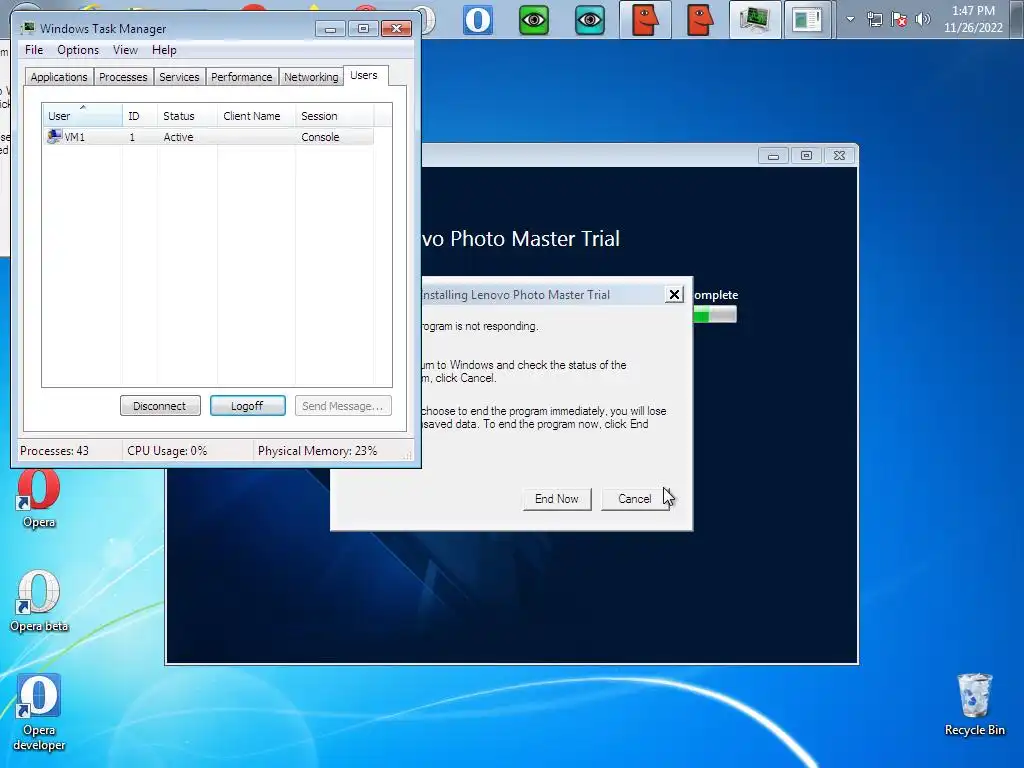Click the Physical Memory: 23% status entry
Screen dimensions: 1024x768
click(x=317, y=451)
